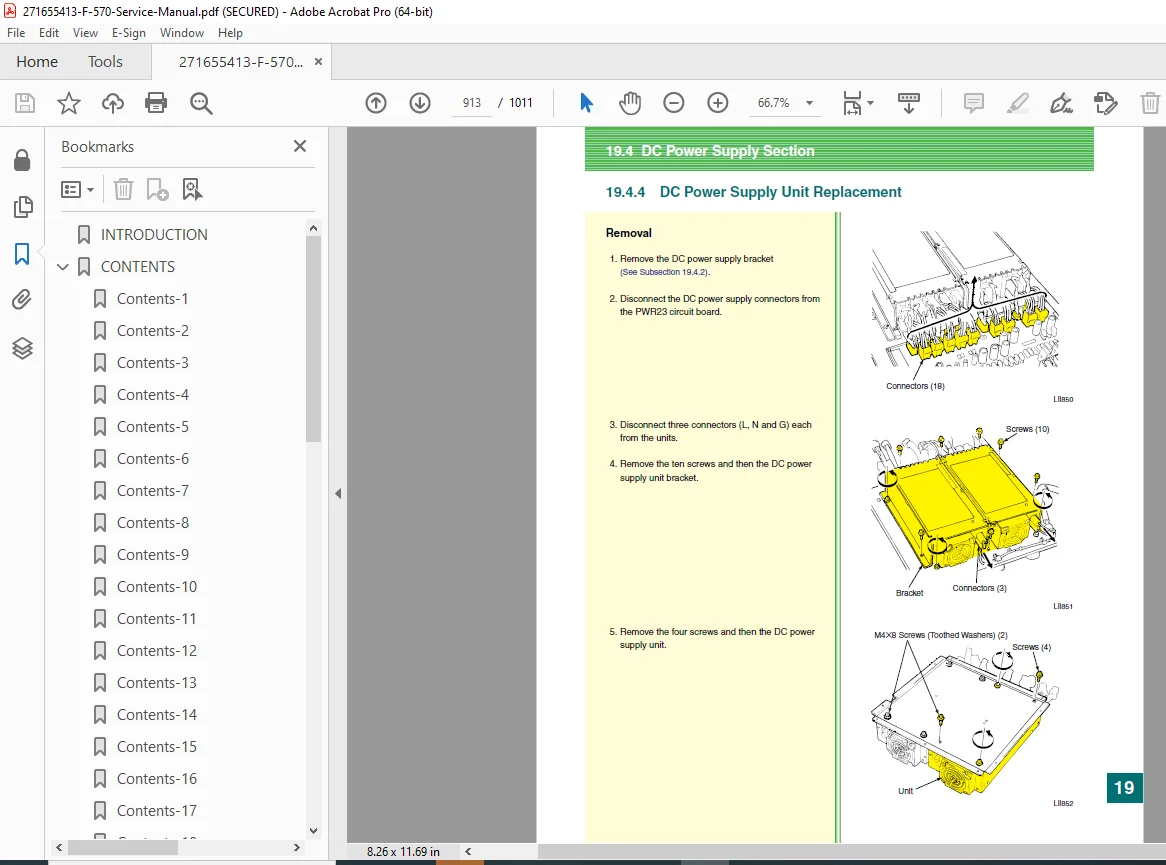Click the page number input field
The image size is (1166, 865).
[471, 103]
